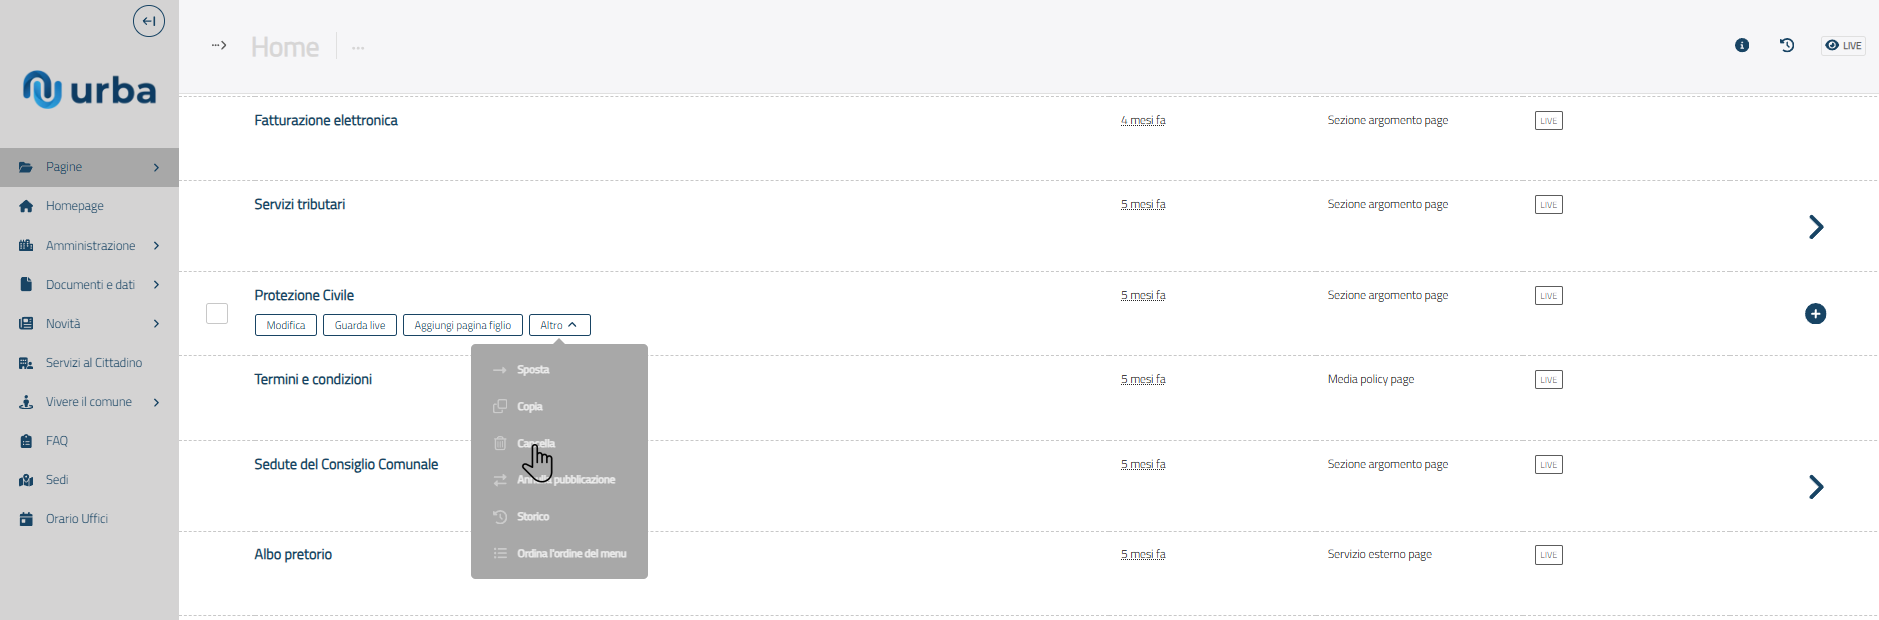Click the plus icon for Protezione Civile
Image resolution: width=1879 pixels, height=620 pixels.
tap(1815, 314)
